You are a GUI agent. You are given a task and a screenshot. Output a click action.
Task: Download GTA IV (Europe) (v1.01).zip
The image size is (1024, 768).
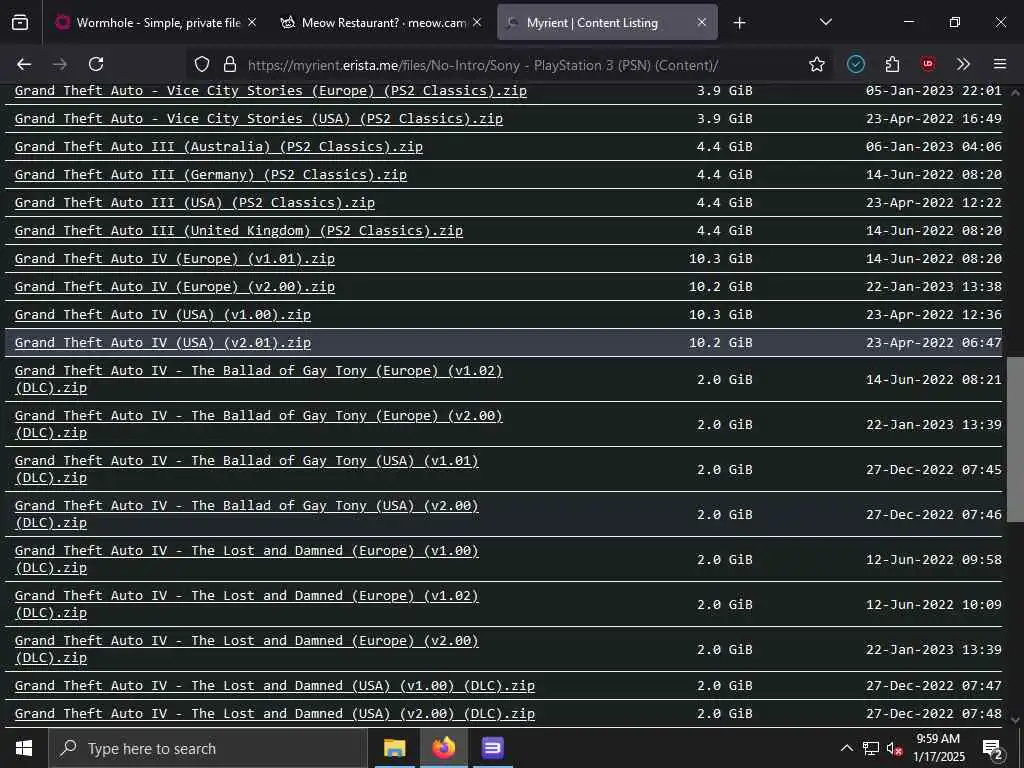[x=174, y=259]
